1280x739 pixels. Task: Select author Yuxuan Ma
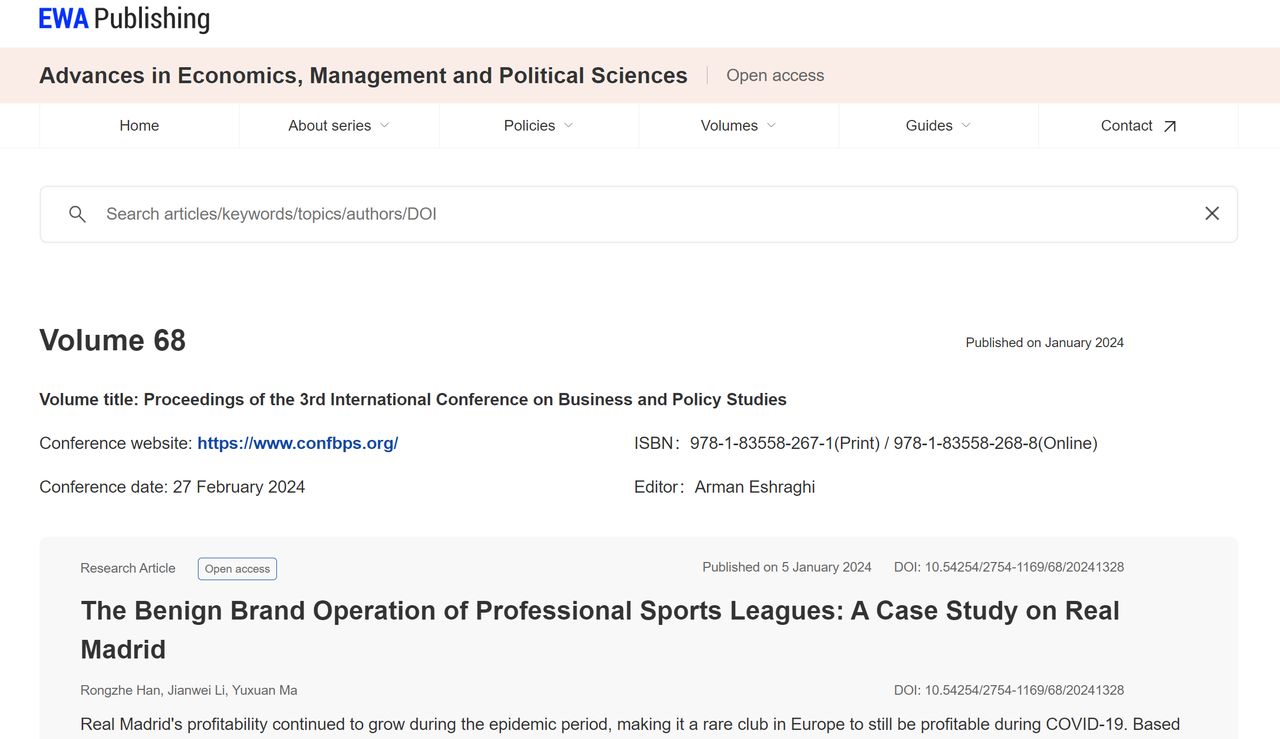pos(267,690)
